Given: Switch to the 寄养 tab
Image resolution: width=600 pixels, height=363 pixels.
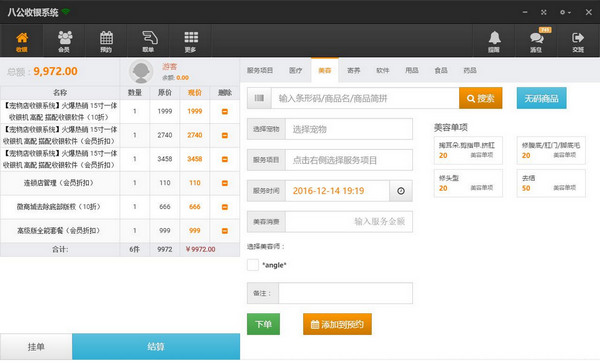Looking at the screenshot, I should pos(354,70).
